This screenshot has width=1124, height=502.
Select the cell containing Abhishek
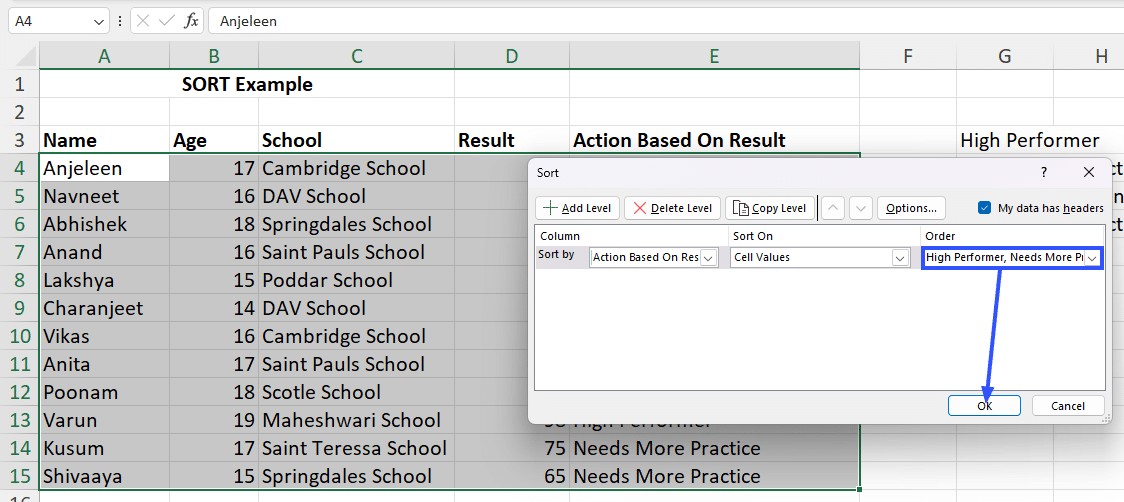[104, 224]
